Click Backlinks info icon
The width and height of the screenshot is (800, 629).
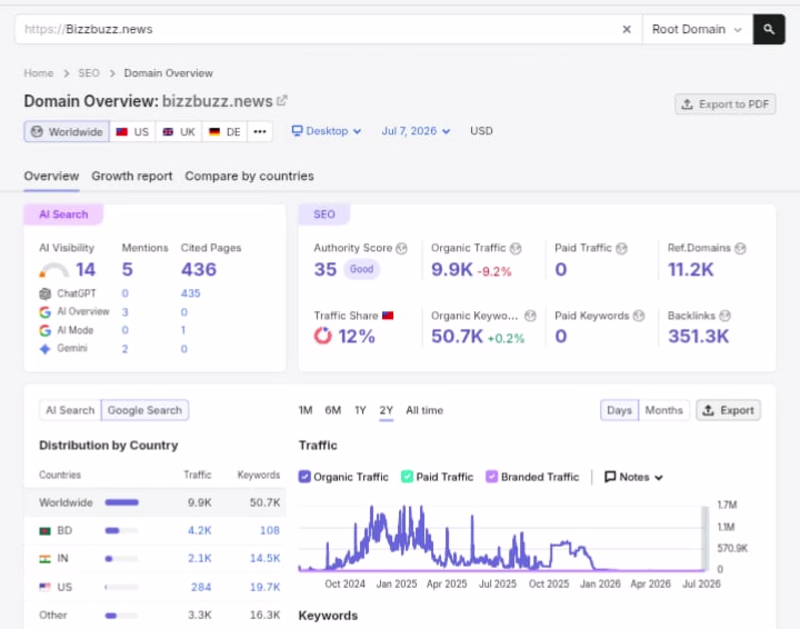coord(725,316)
